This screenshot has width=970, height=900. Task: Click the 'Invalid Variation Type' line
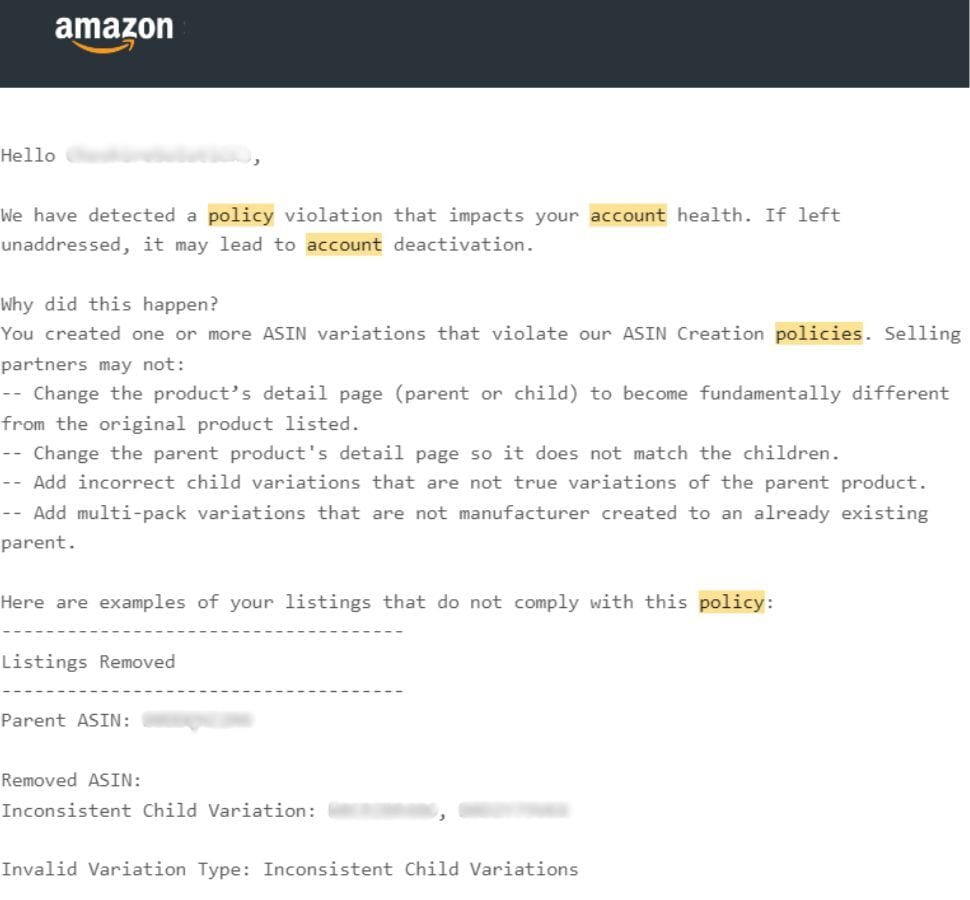pos(290,870)
